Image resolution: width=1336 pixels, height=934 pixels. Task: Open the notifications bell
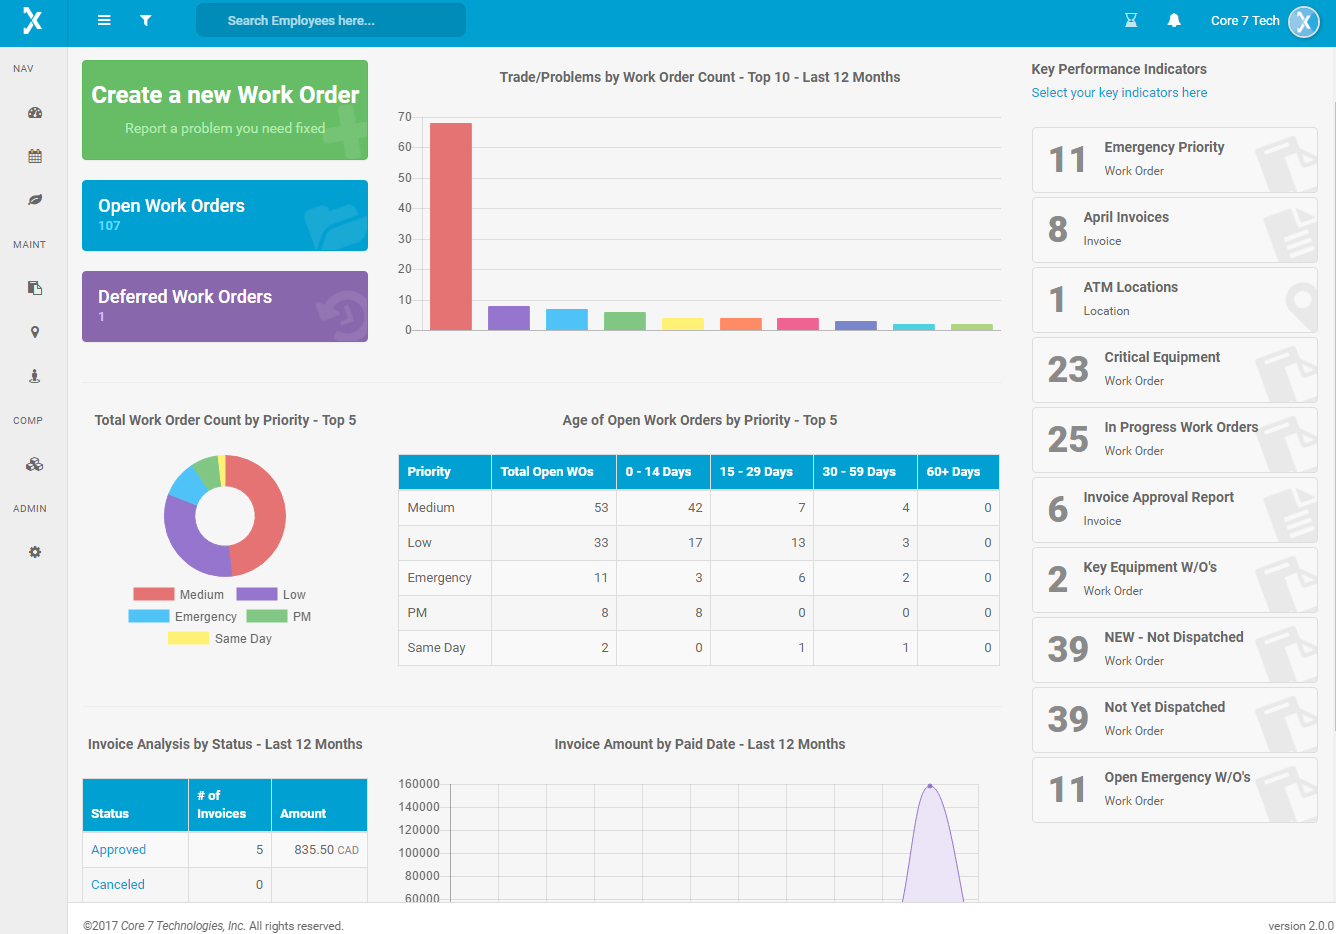click(x=1174, y=20)
